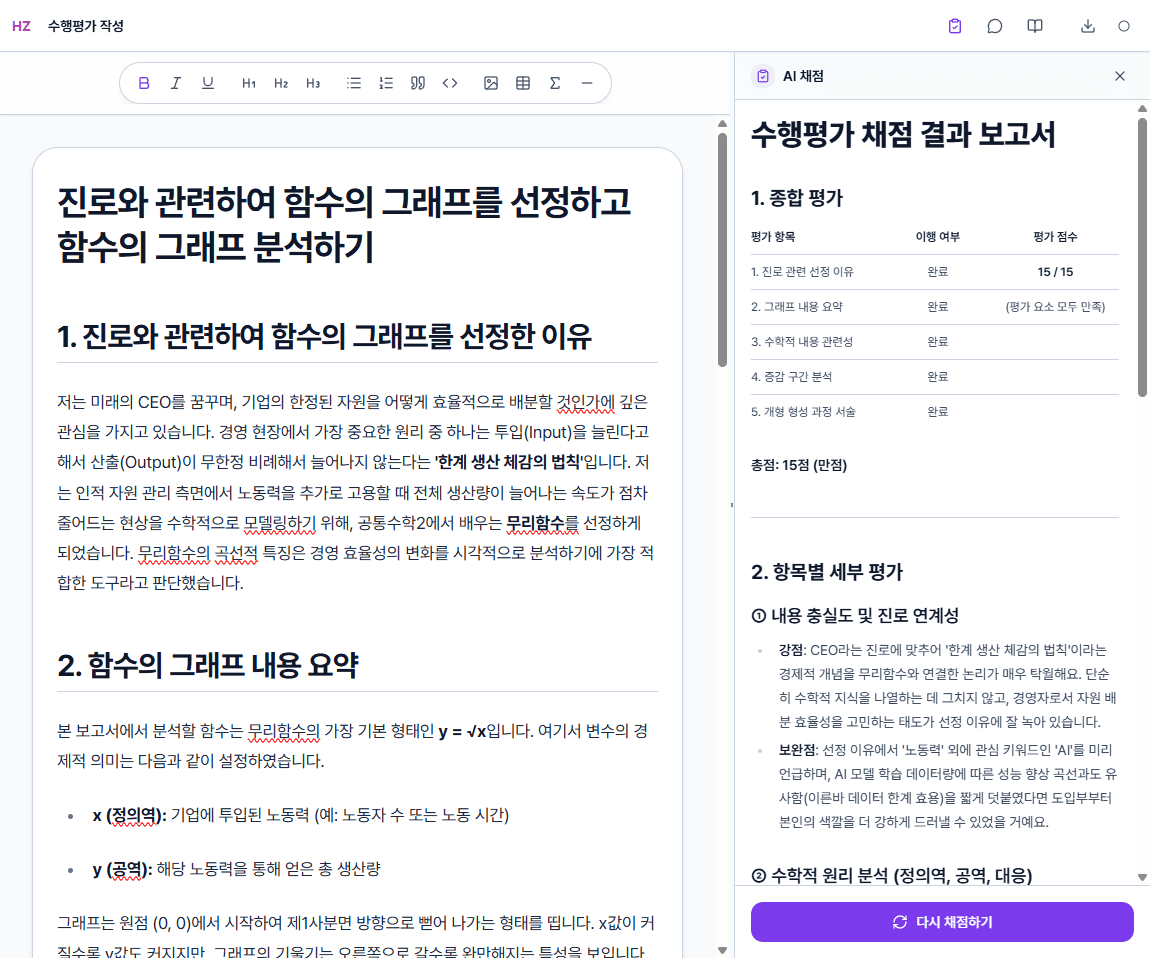Click '② 수학적 원리 분석' subheading
Screen dimensions: 1150x958
click(x=892, y=875)
